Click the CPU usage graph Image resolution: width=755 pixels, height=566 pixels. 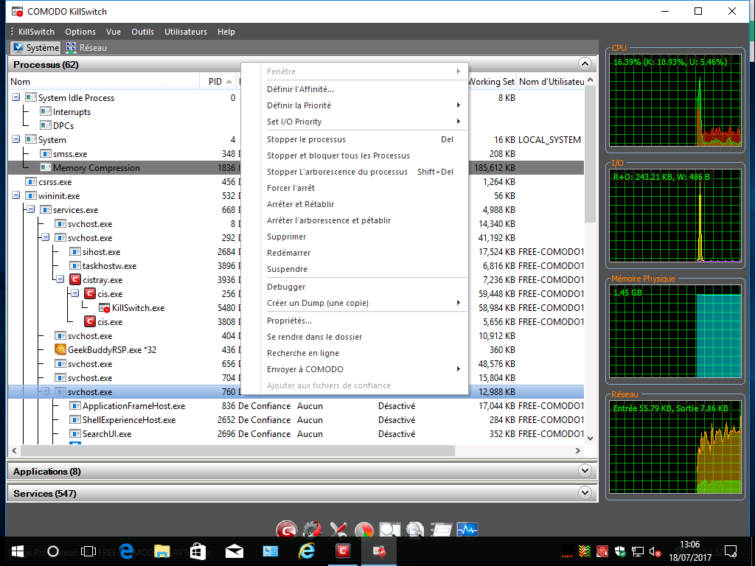[675, 101]
